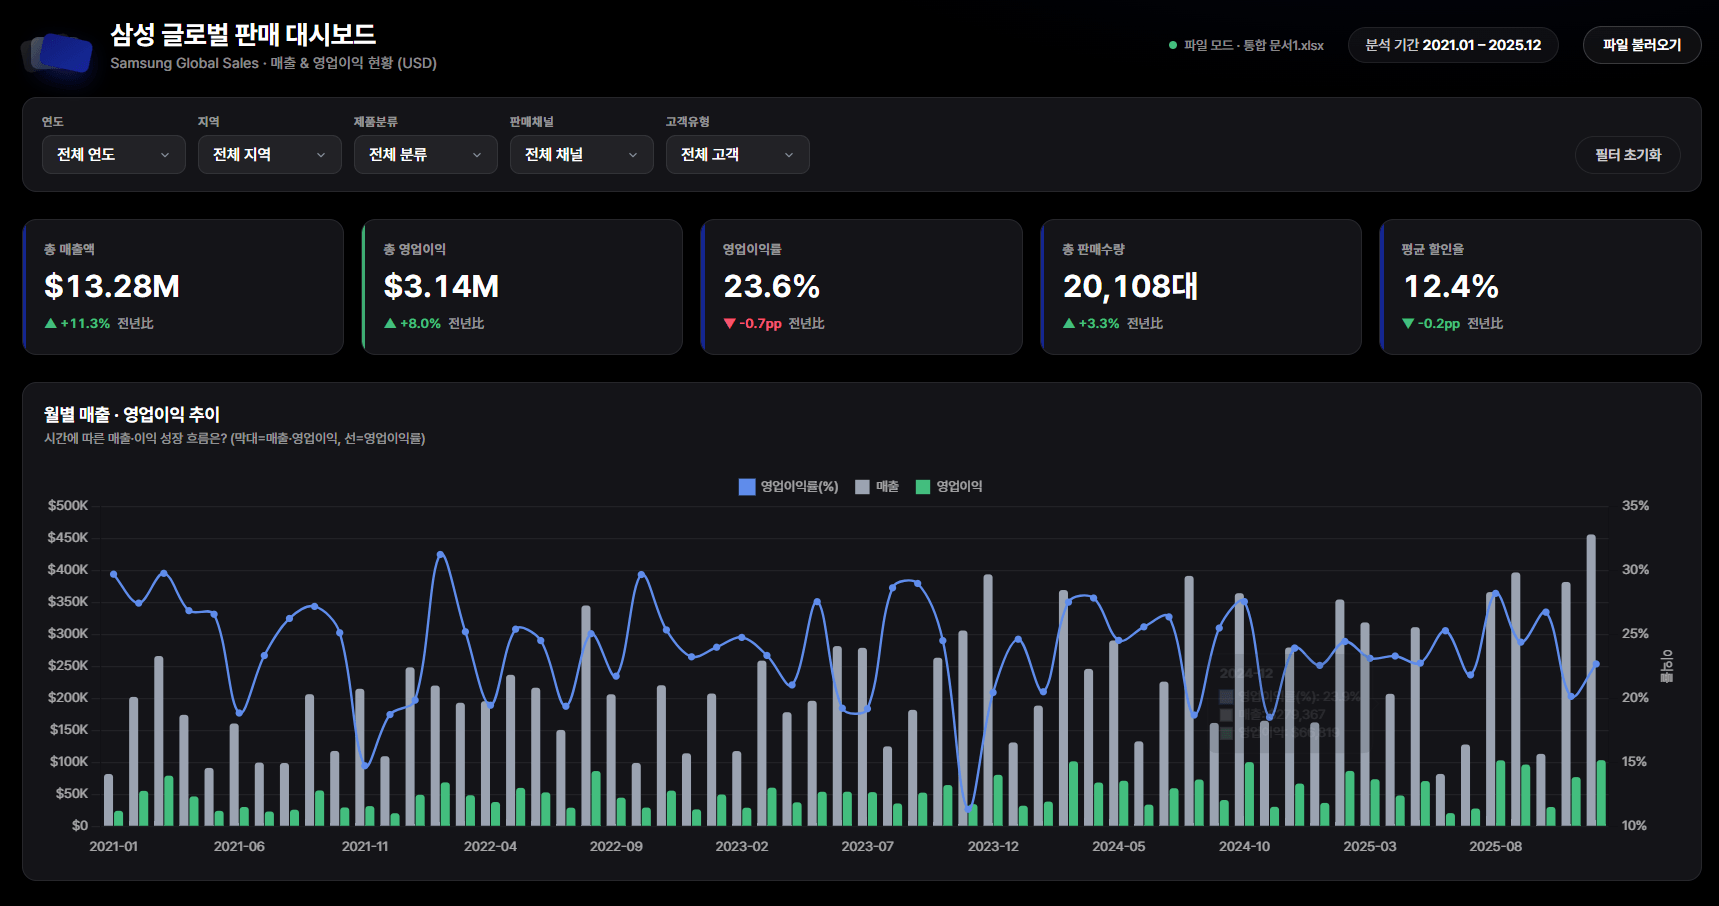Expand the 전체 분류 product category dropdown
Viewport: 1719px width, 906px height.
pyautogui.click(x=426, y=154)
